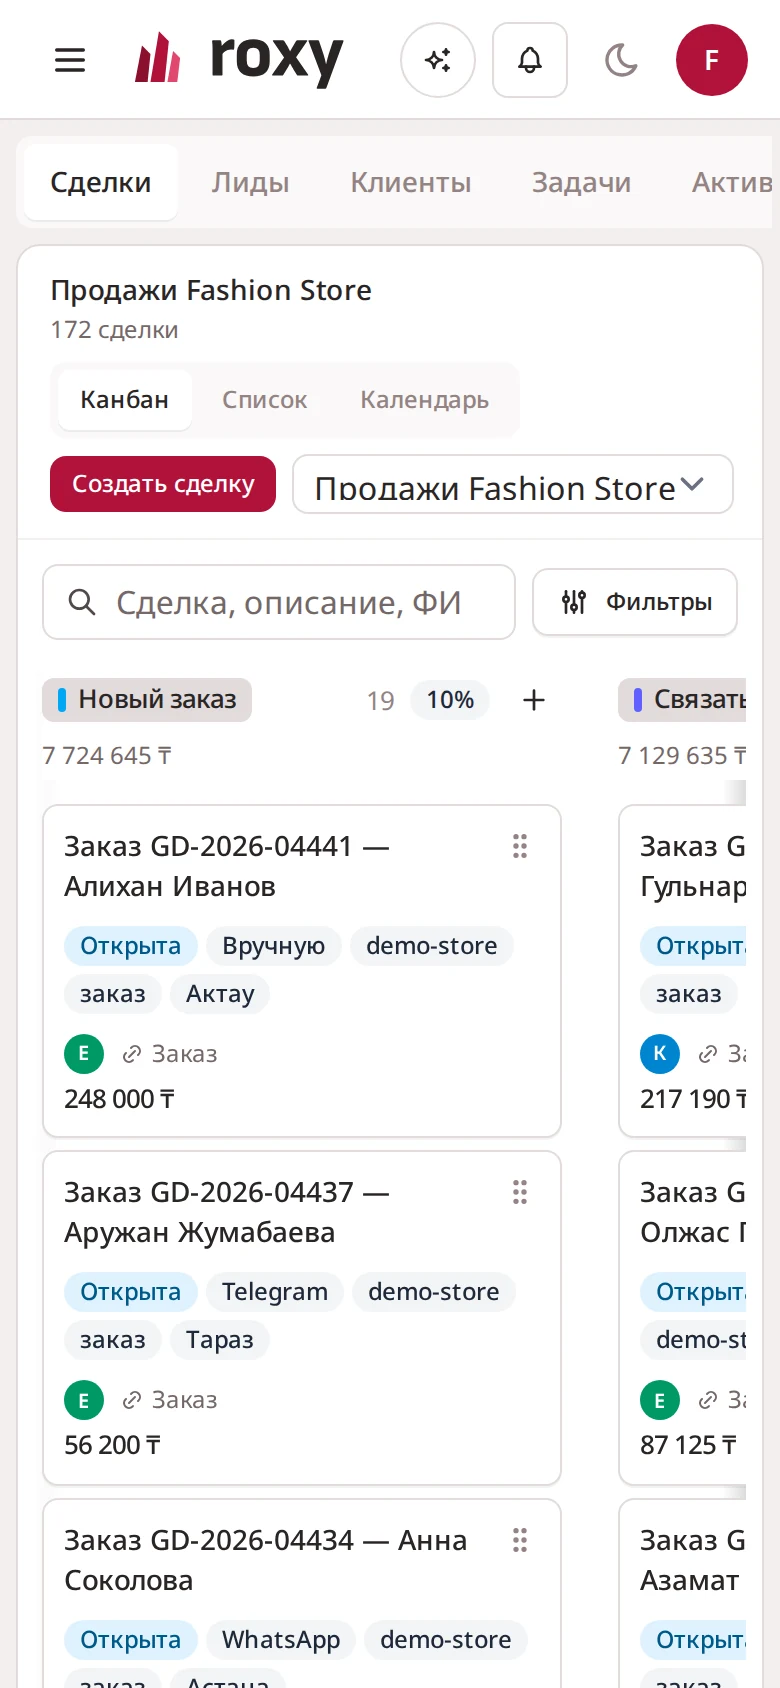Select the Канбан view
Viewport: 780px width, 1688px height.
(125, 399)
